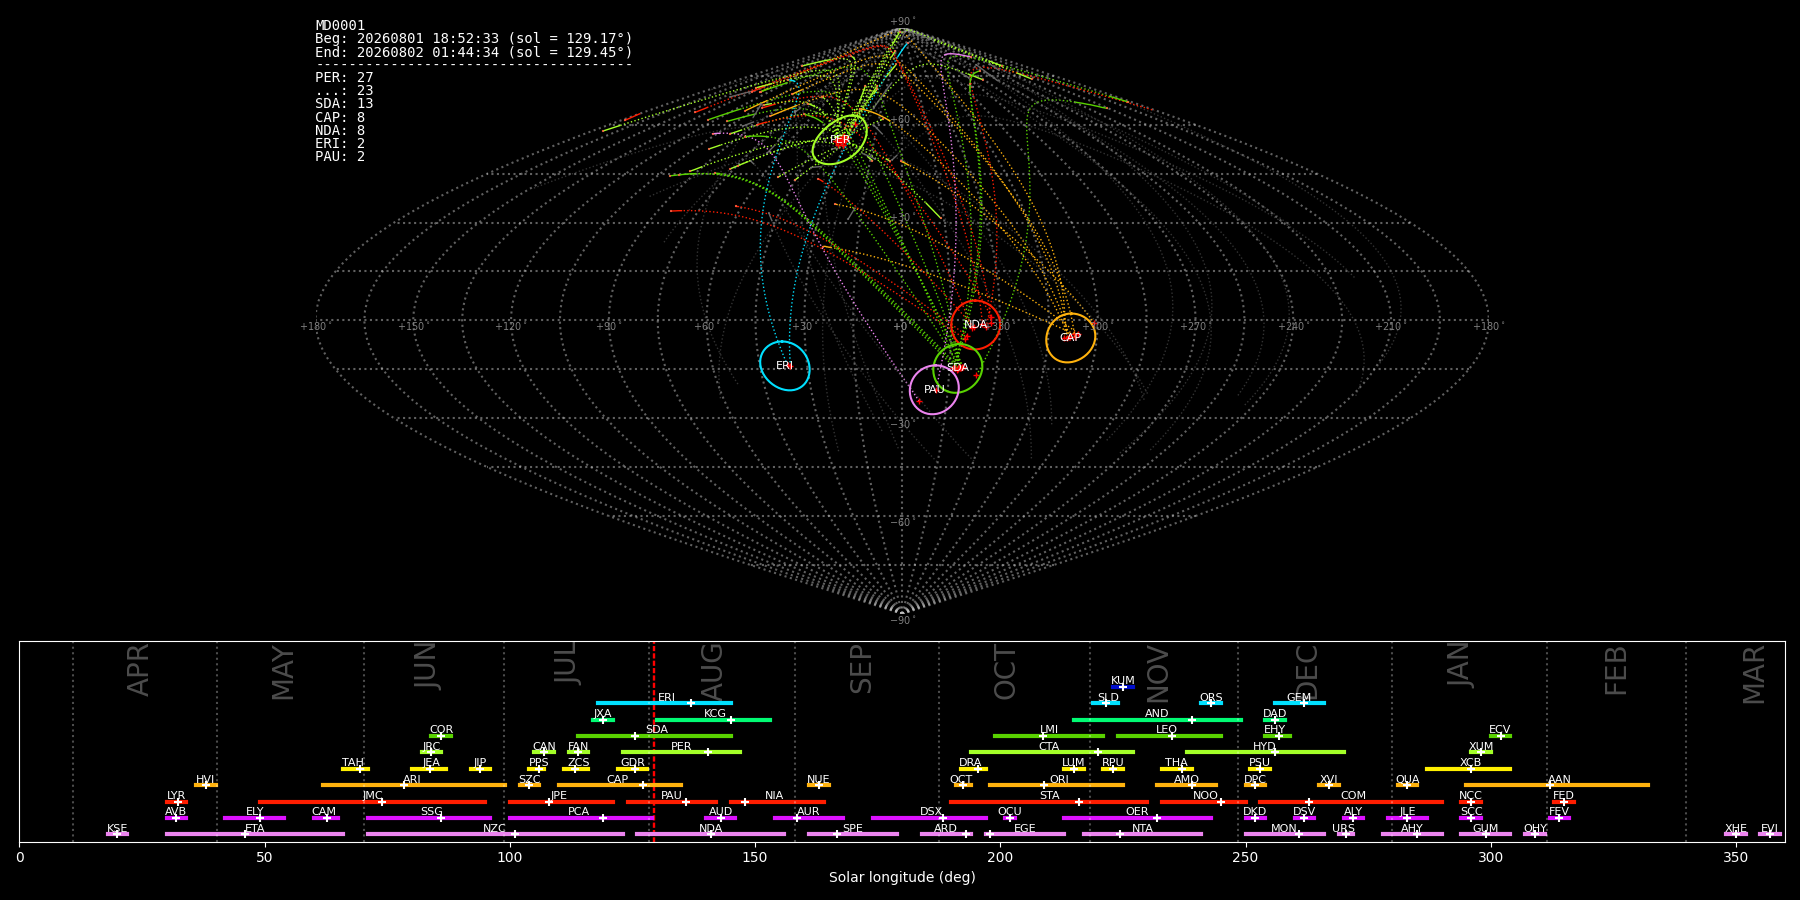Click the orange CAP radiant circle on map
This screenshot has height=900, width=1800.
click(x=1070, y=338)
